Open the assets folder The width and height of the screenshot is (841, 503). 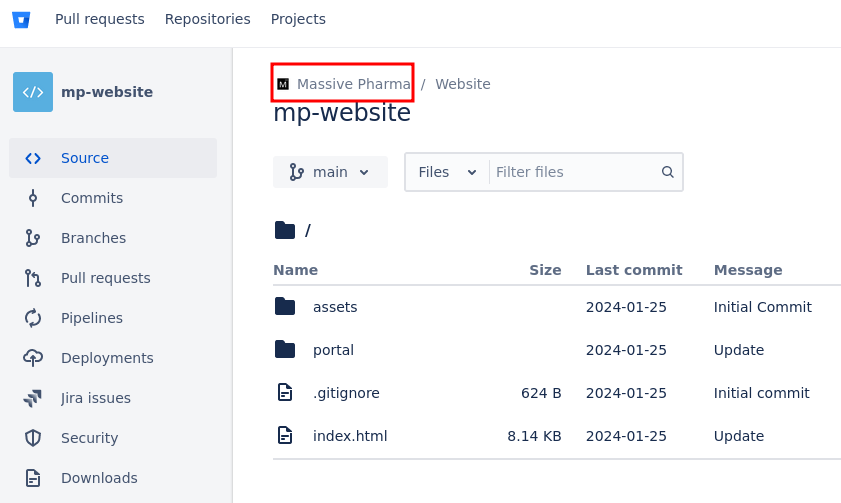(x=335, y=307)
